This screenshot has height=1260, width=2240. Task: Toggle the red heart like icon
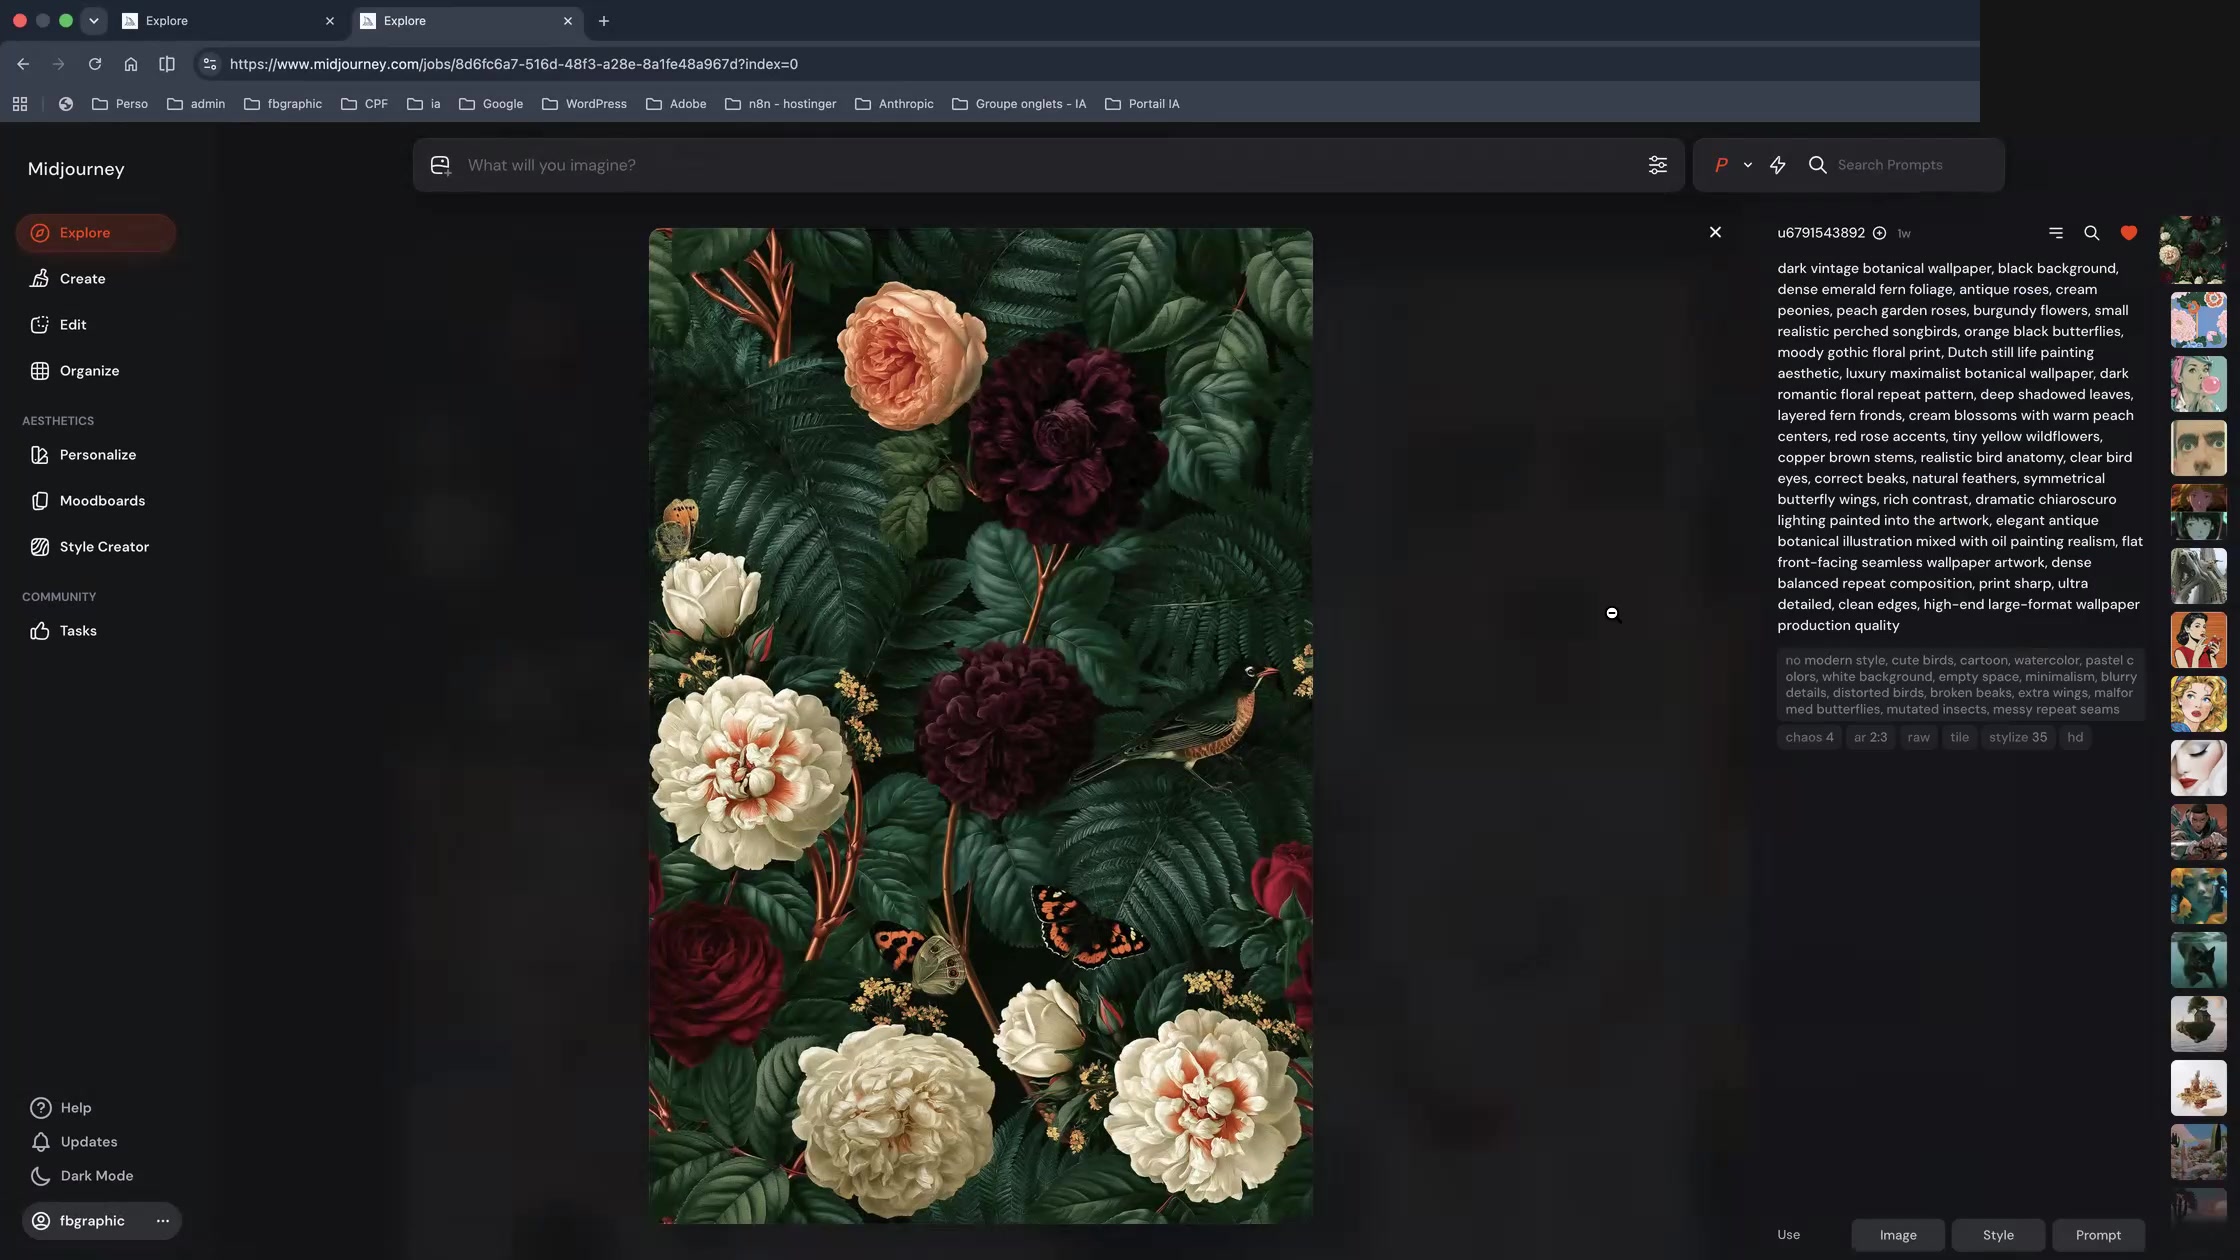click(2128, 233)
